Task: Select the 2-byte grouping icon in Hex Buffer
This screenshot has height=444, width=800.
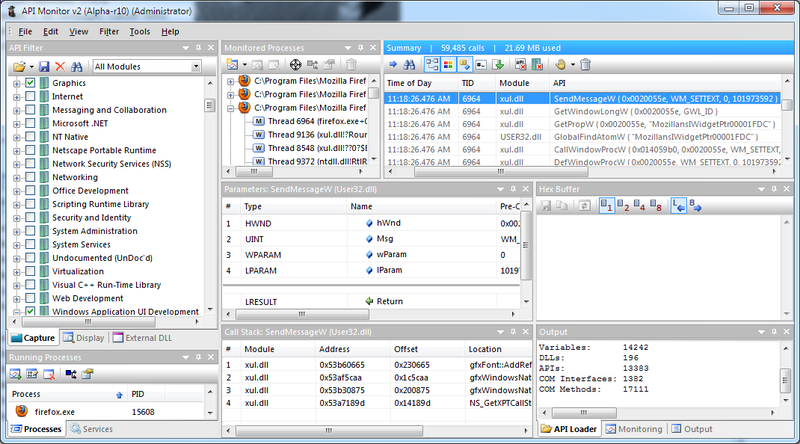Action: click(x=622, y=206)
